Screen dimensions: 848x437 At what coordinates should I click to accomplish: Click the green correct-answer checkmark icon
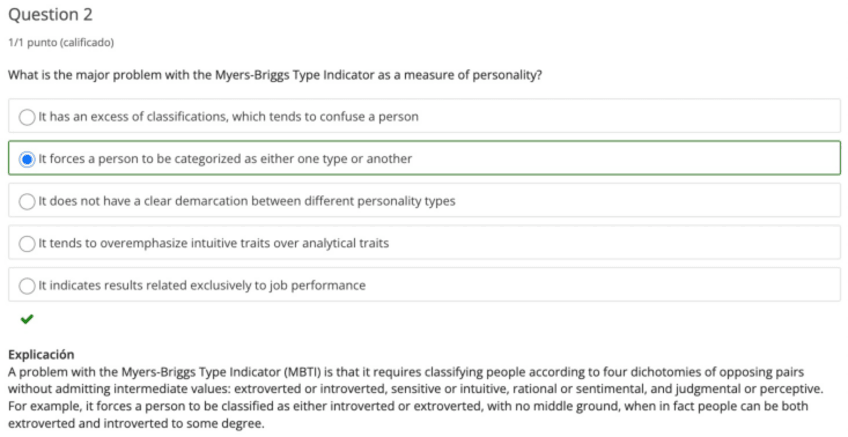pos(26,319)
